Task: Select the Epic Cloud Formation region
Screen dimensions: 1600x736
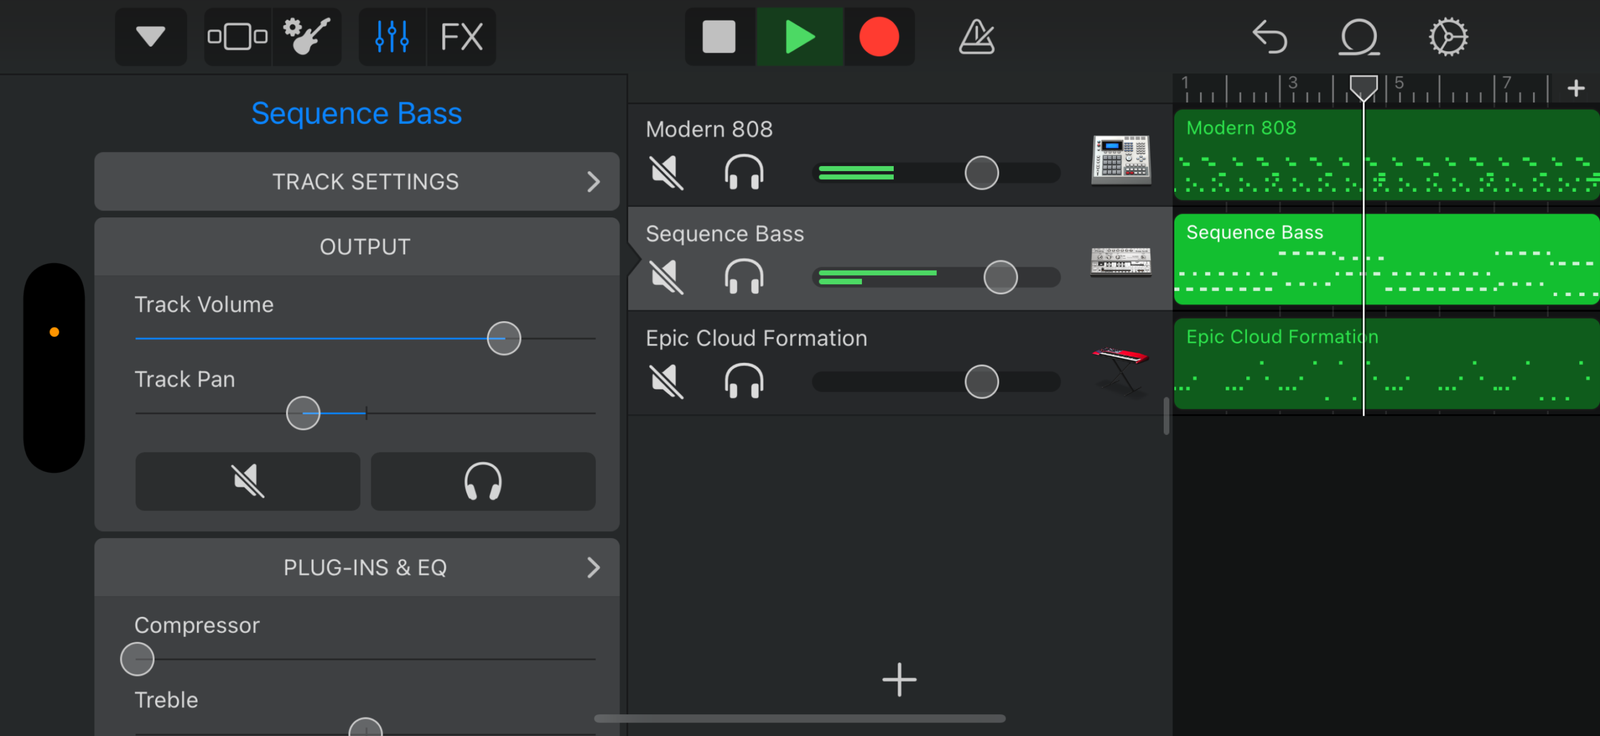Action: pos(1387,364)
